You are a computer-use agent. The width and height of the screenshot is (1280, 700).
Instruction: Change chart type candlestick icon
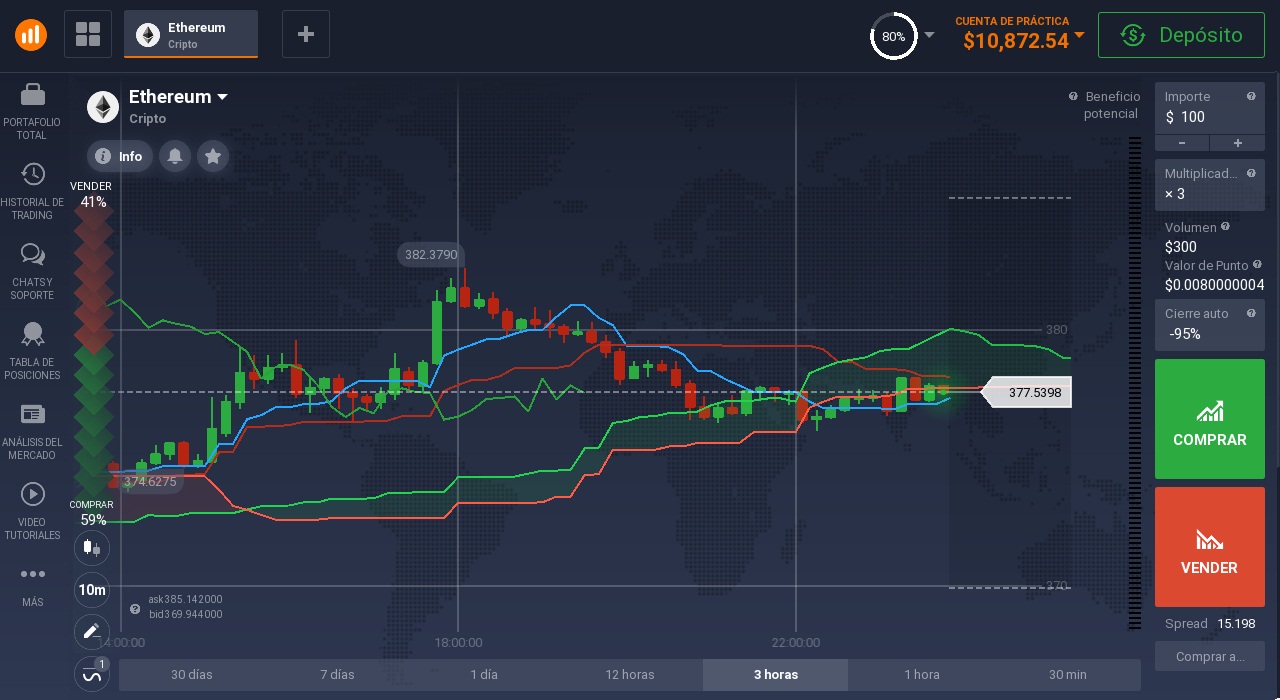pyautogui.click(x=92, y=547)
